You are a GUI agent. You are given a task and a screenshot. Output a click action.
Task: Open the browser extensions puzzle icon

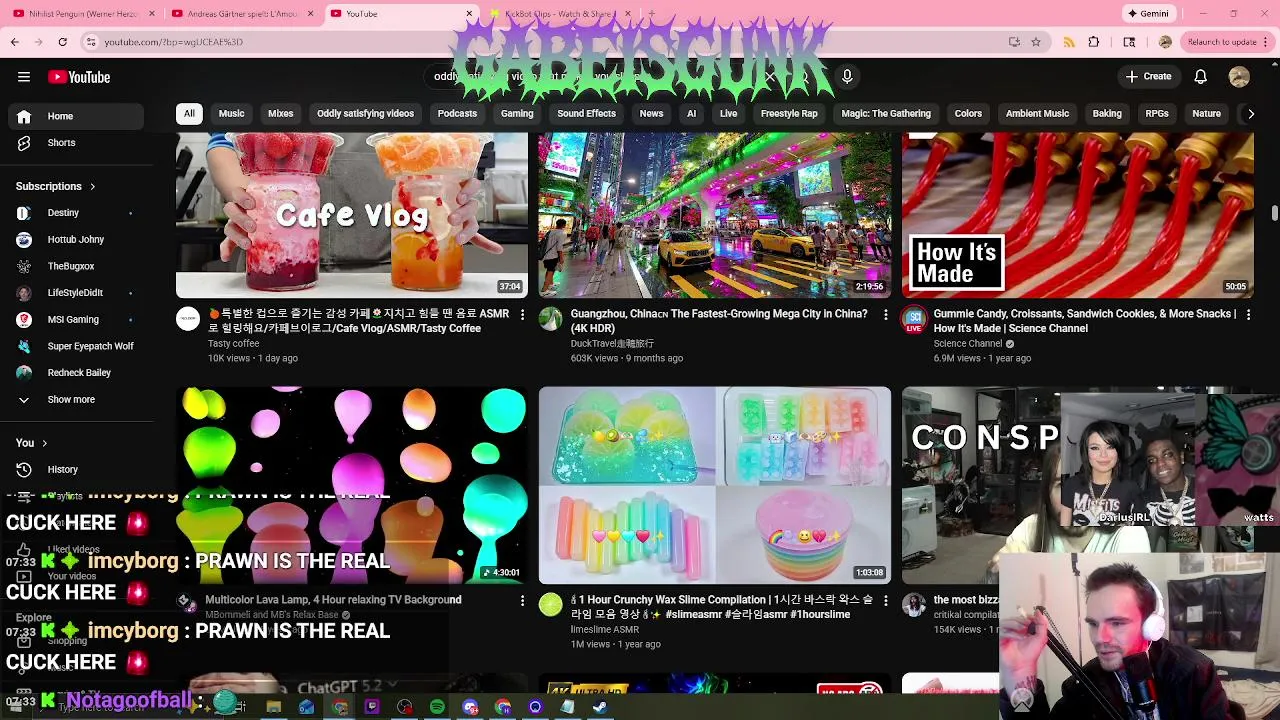coord(1093,42)
